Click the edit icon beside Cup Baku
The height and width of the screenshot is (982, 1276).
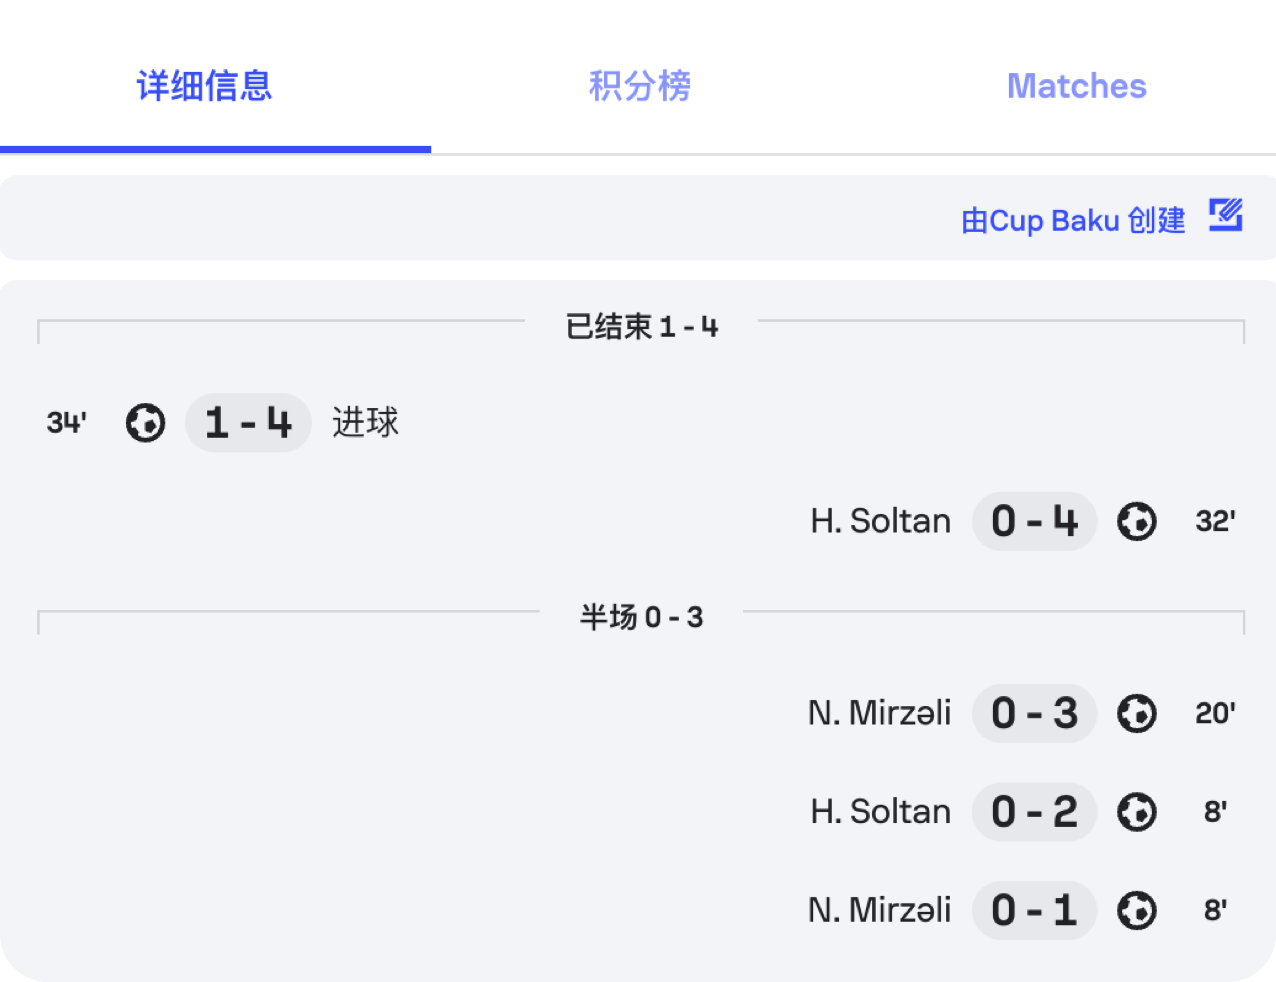[x=1226, y=215]
